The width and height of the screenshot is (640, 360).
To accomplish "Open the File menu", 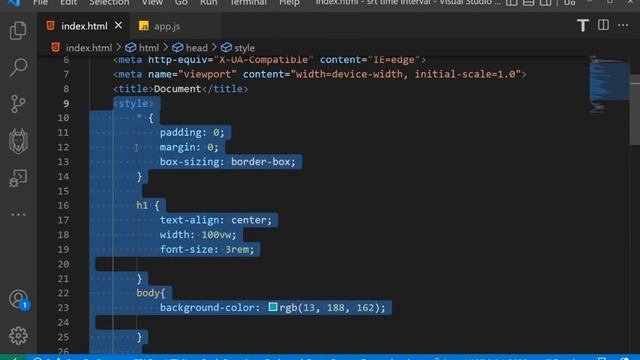I will pyautogui.click(x=40, y=2).
